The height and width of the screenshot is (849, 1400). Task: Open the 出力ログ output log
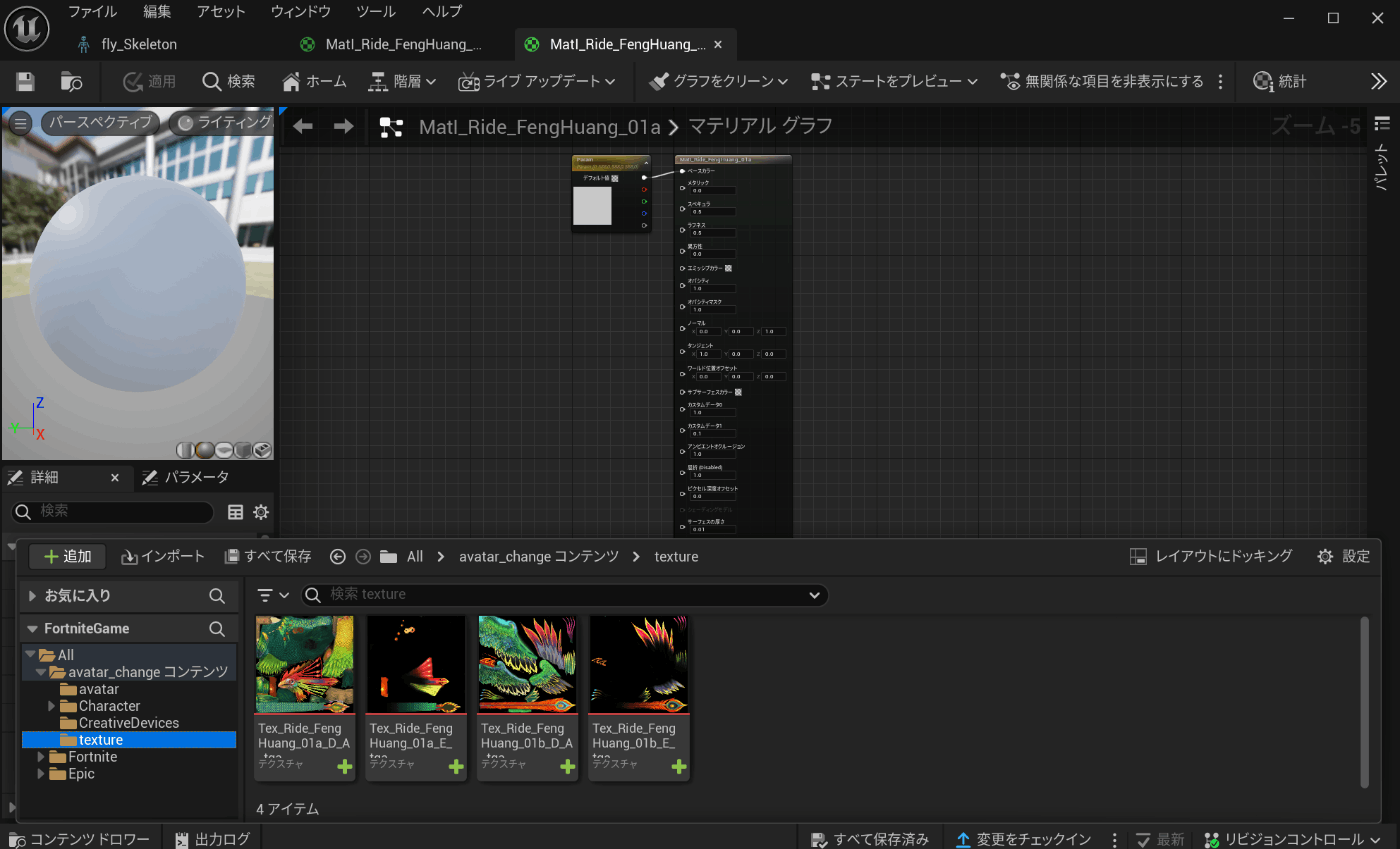tap(212, 839)
